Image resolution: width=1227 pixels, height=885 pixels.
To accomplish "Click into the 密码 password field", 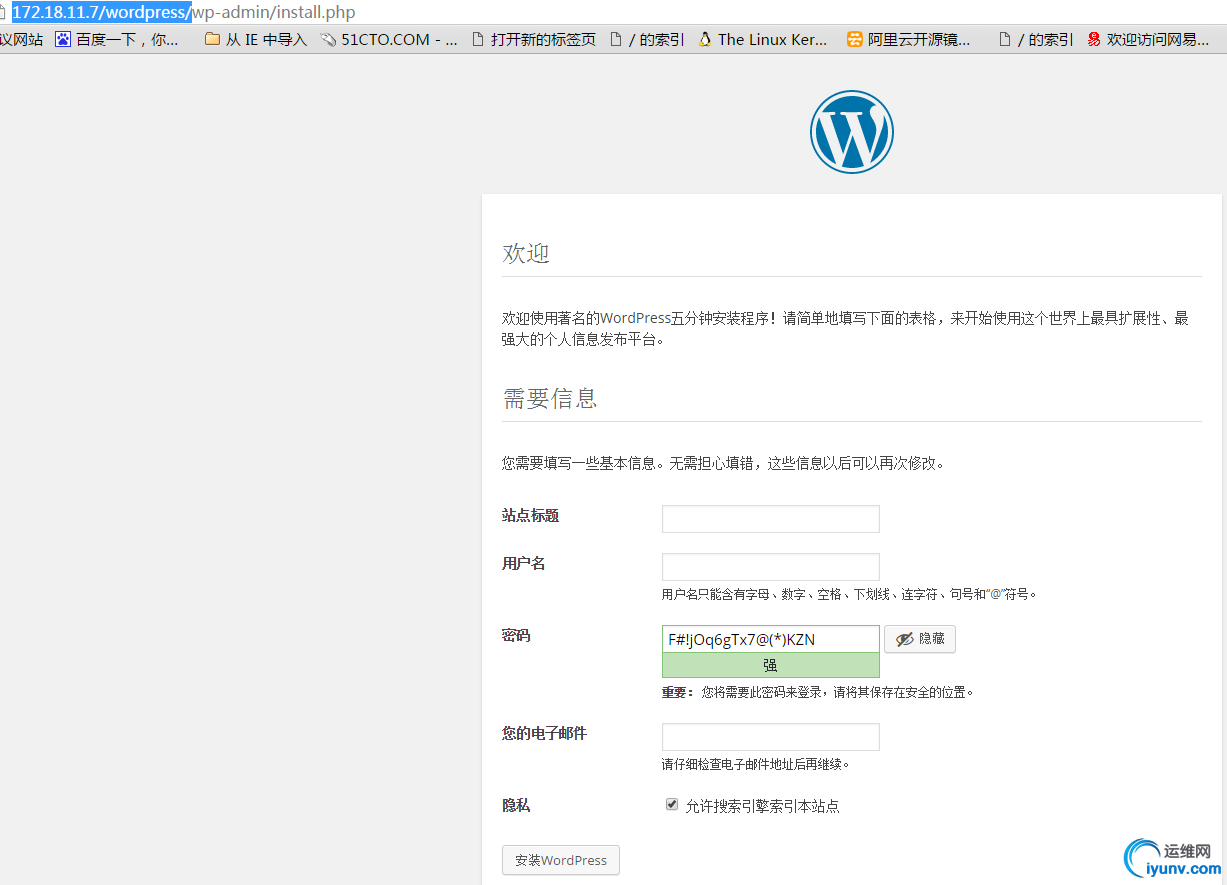I will (771, 639).
